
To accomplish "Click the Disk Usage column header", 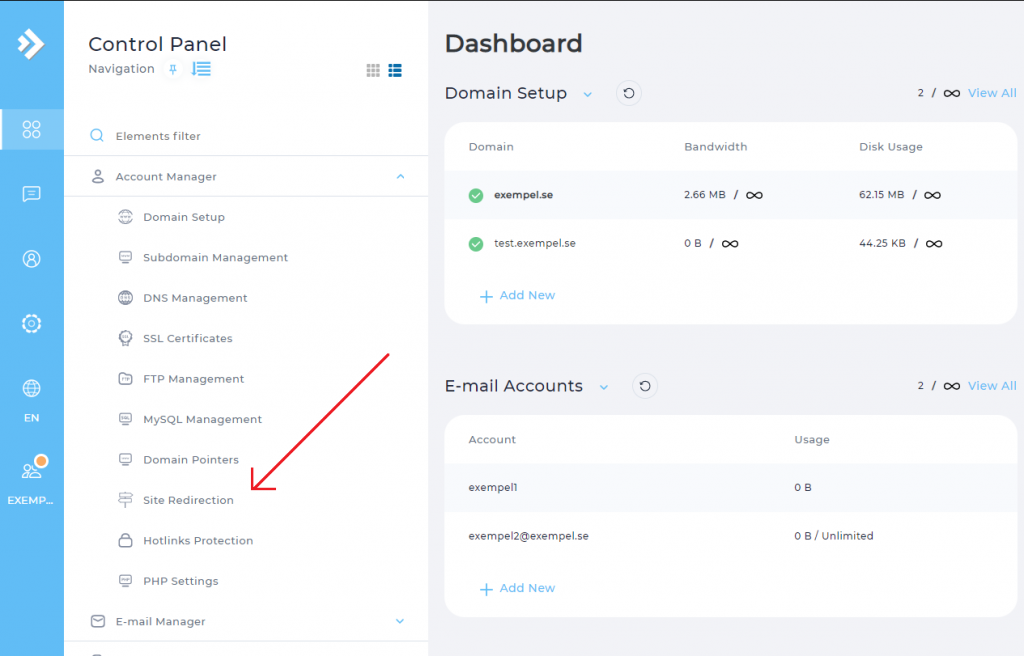I will coord(891,146).
